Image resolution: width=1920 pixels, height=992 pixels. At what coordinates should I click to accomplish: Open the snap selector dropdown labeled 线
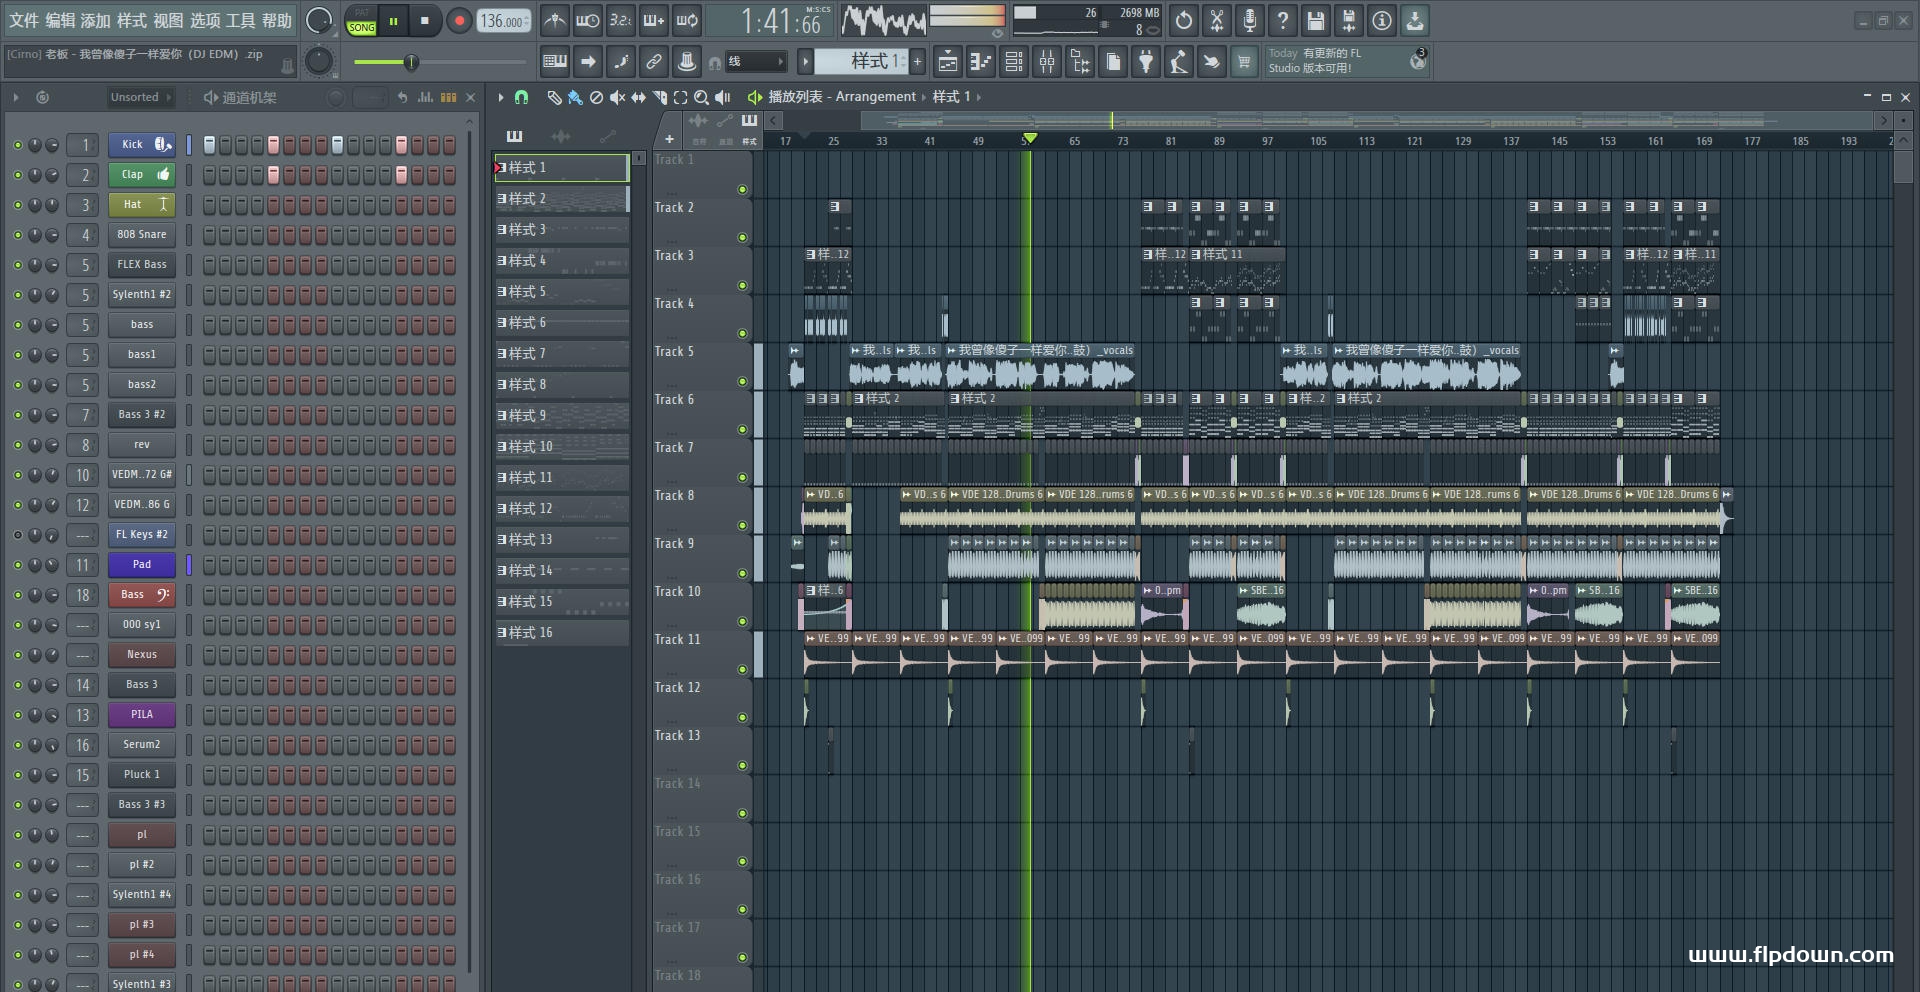pyautogui.click(x=755, y=62)
